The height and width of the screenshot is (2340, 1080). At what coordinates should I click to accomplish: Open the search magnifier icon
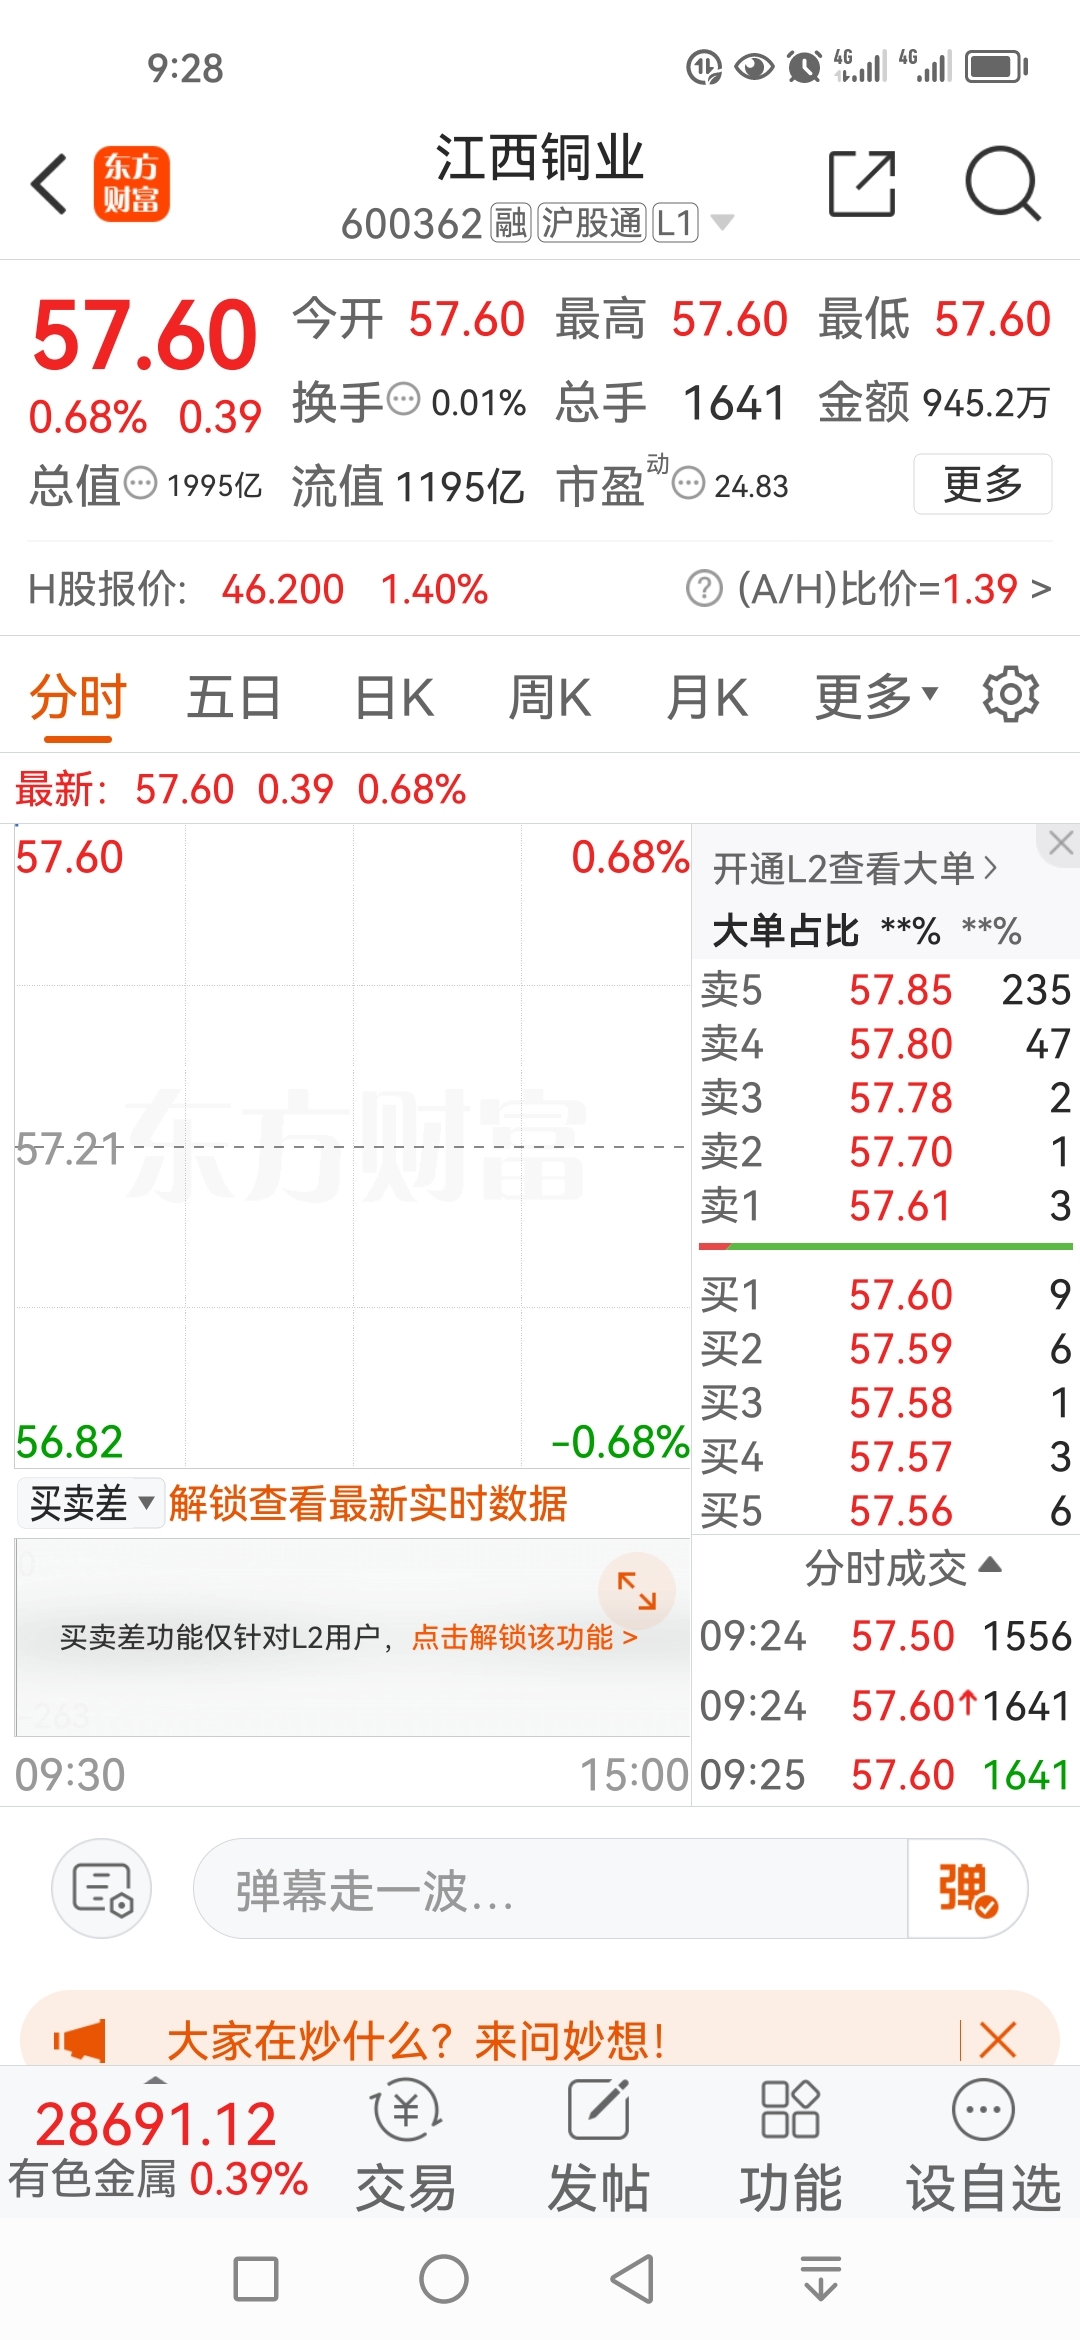pos(1003,184)
